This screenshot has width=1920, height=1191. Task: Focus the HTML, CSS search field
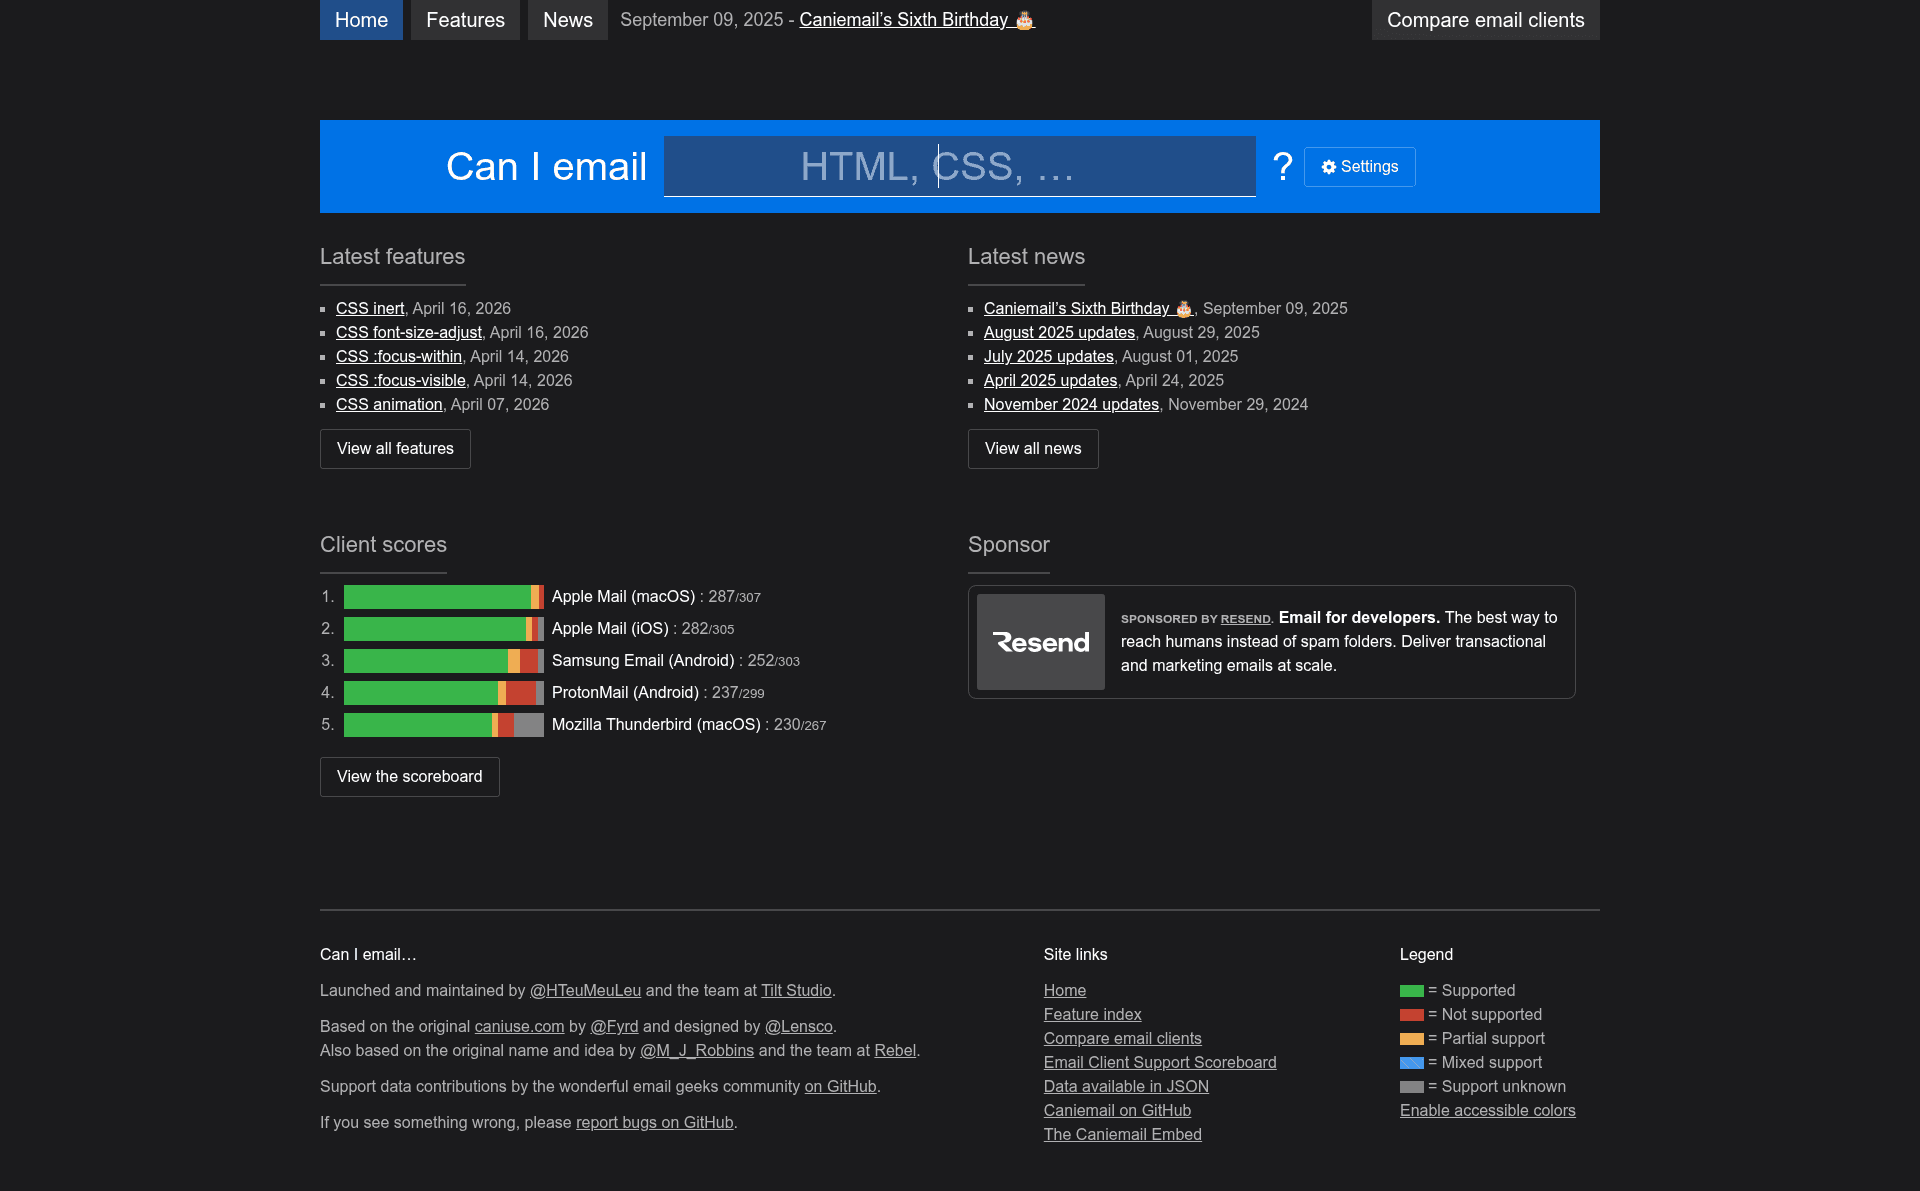(959, 166)
